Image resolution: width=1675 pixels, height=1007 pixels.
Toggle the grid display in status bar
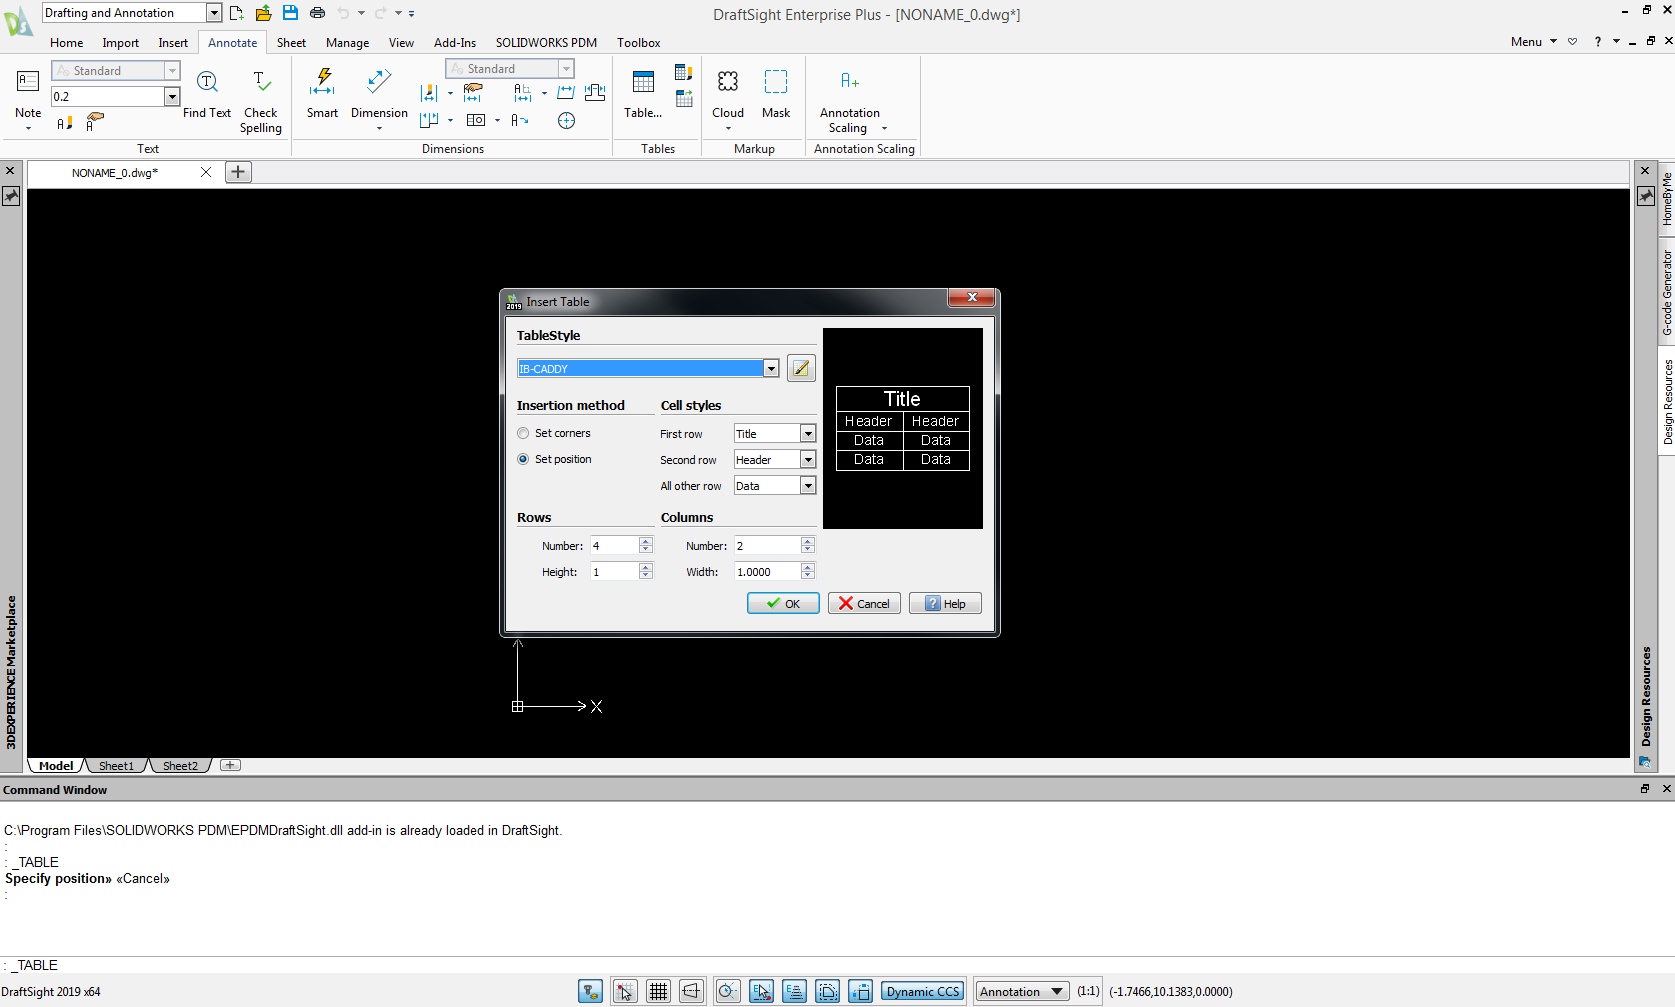pyautogui.click(x=658, y=991)
